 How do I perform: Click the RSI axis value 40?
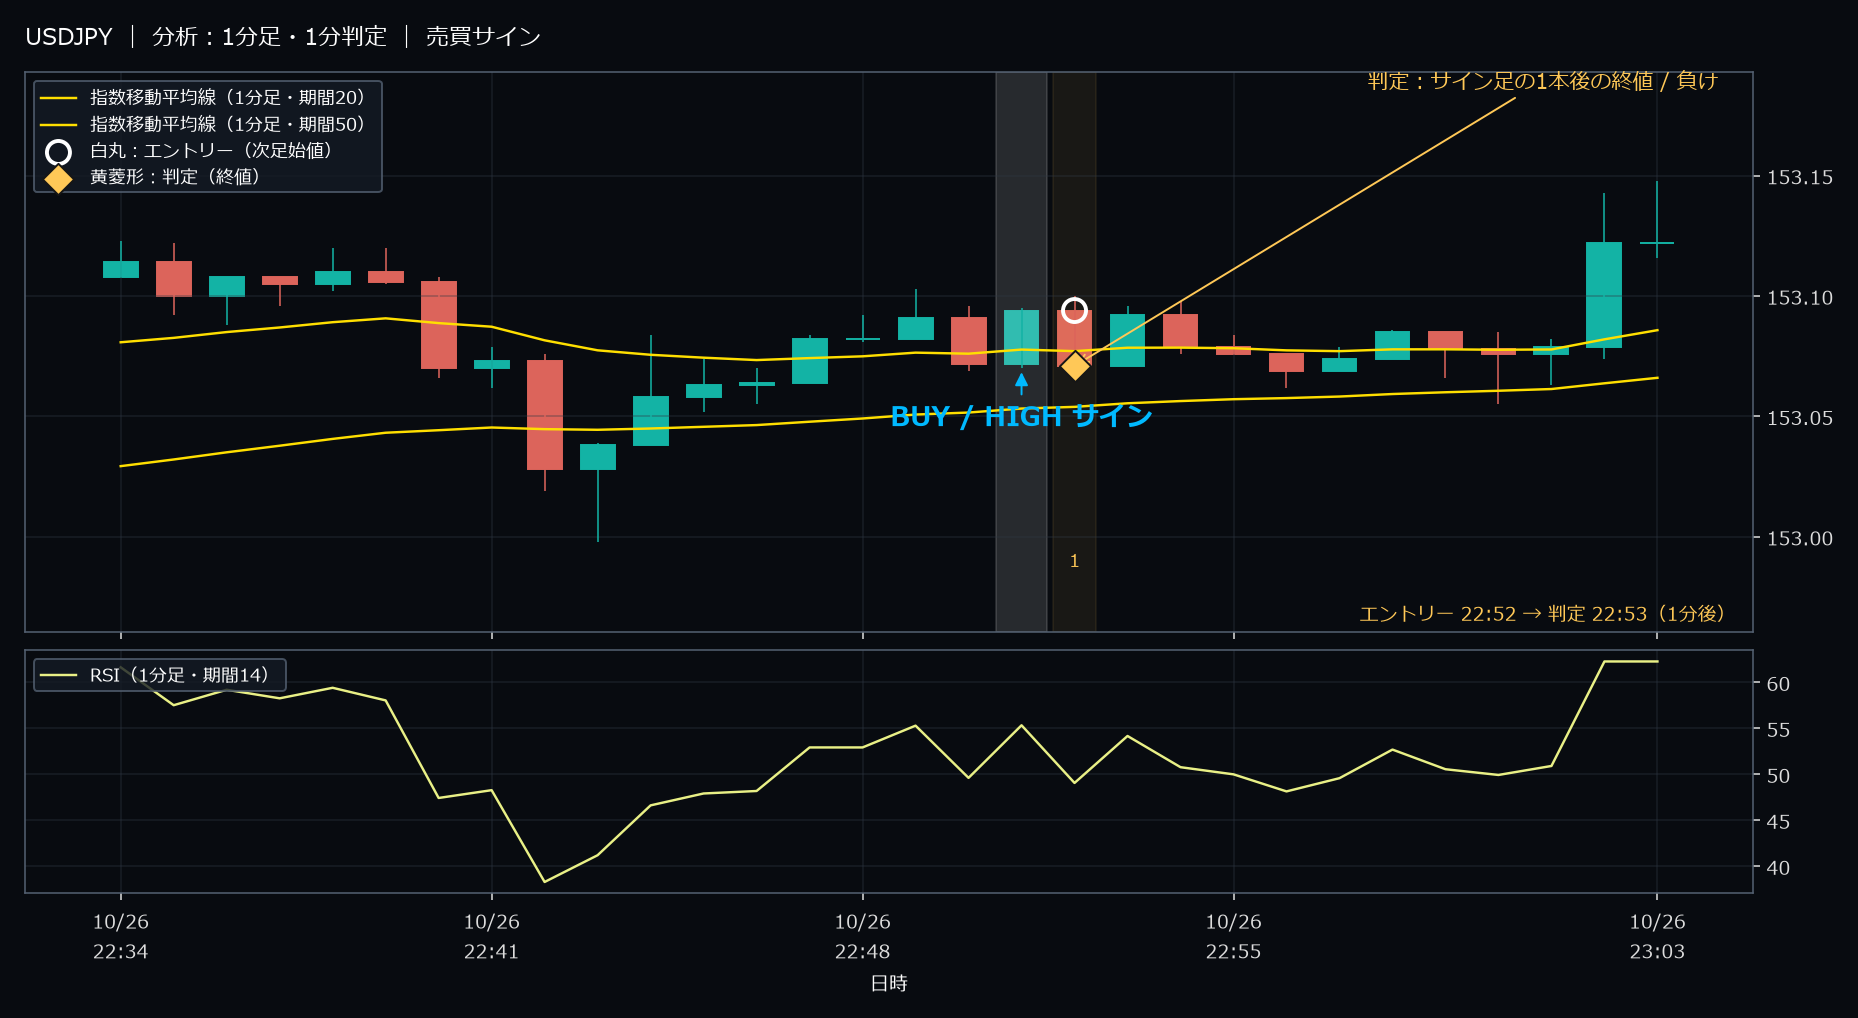(1778, 868)
